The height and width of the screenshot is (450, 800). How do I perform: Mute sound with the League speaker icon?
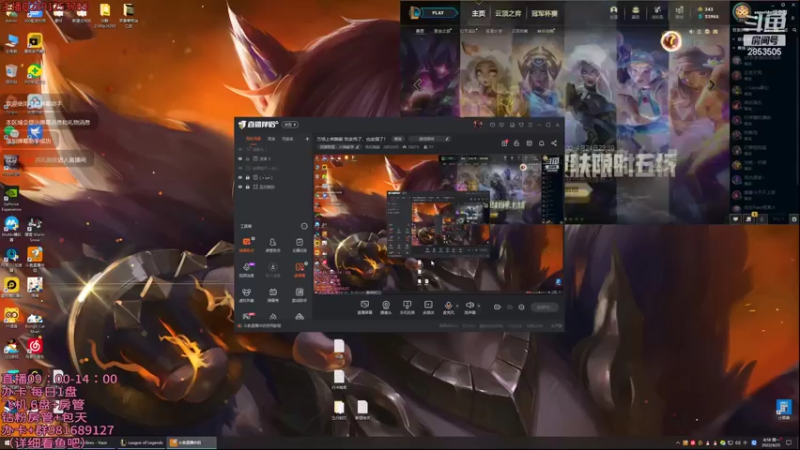point(691,32)
